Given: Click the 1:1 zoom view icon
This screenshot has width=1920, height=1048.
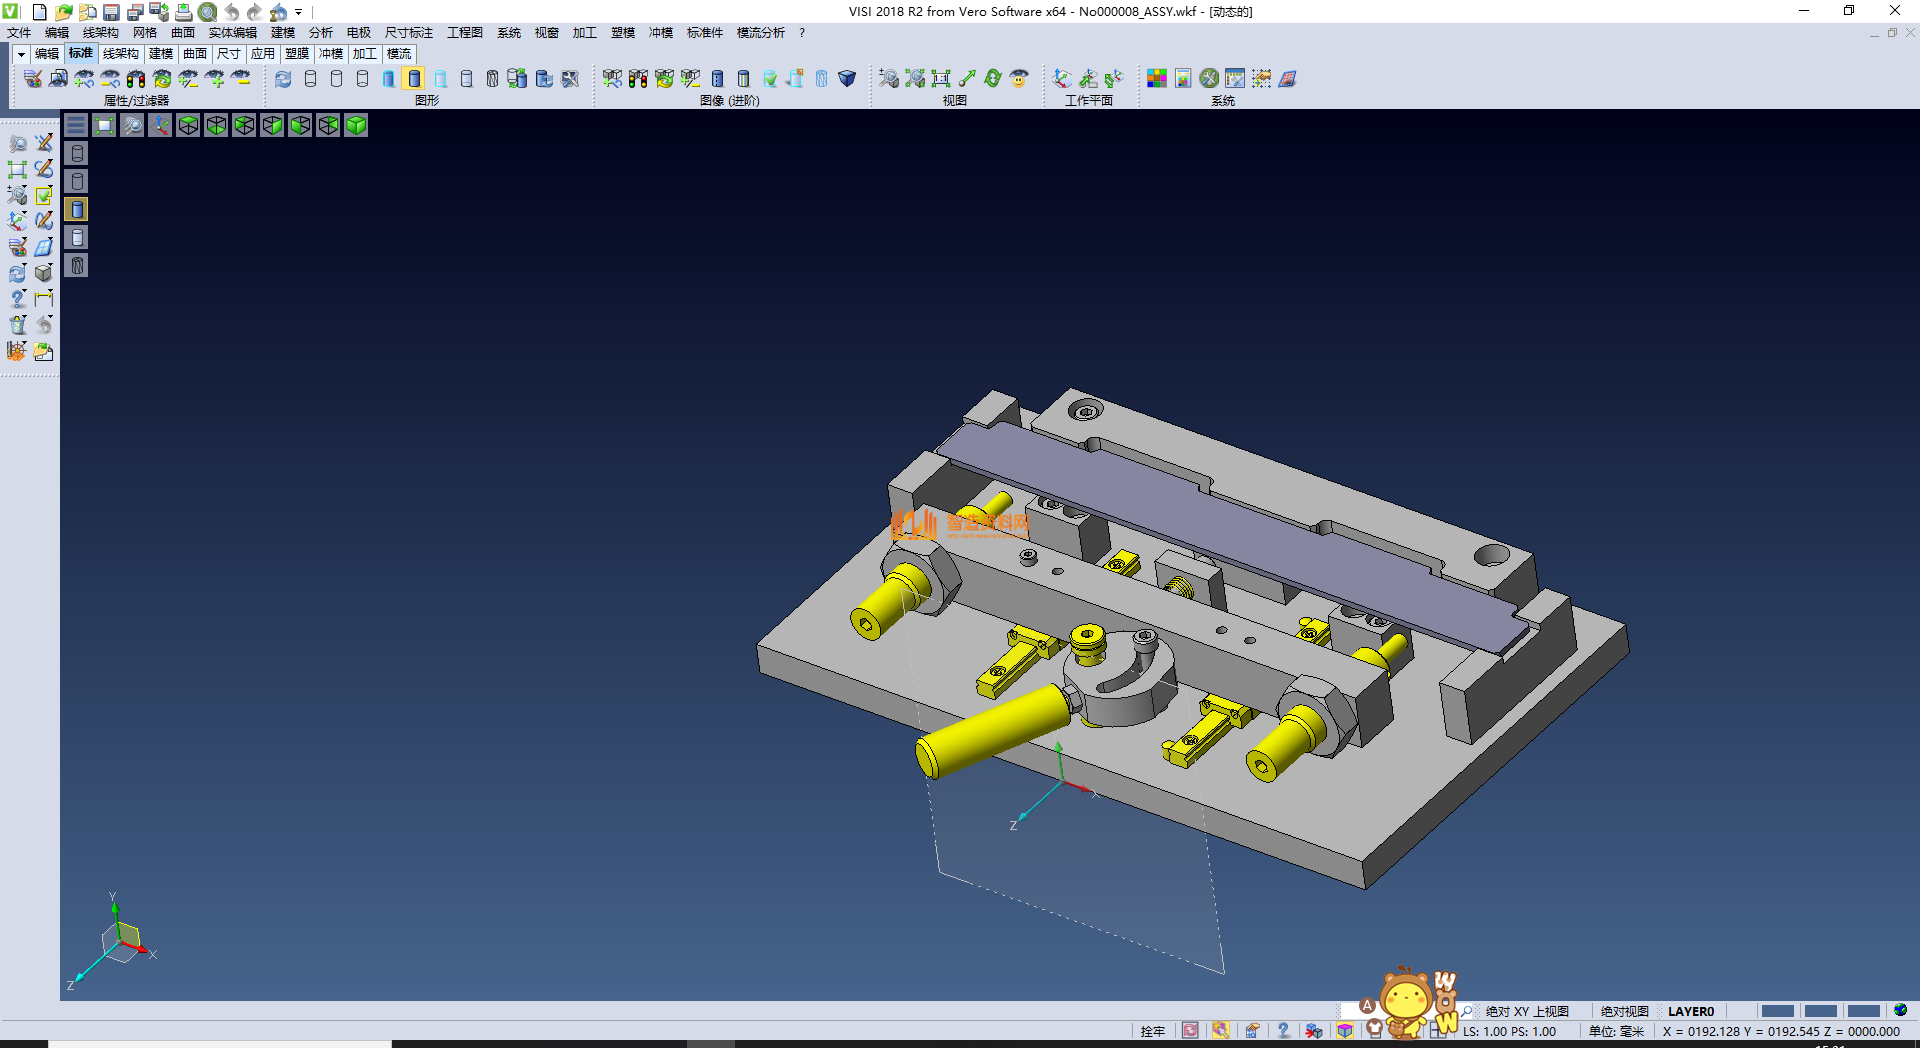Looking at the screenshot, I should (940, 79).
